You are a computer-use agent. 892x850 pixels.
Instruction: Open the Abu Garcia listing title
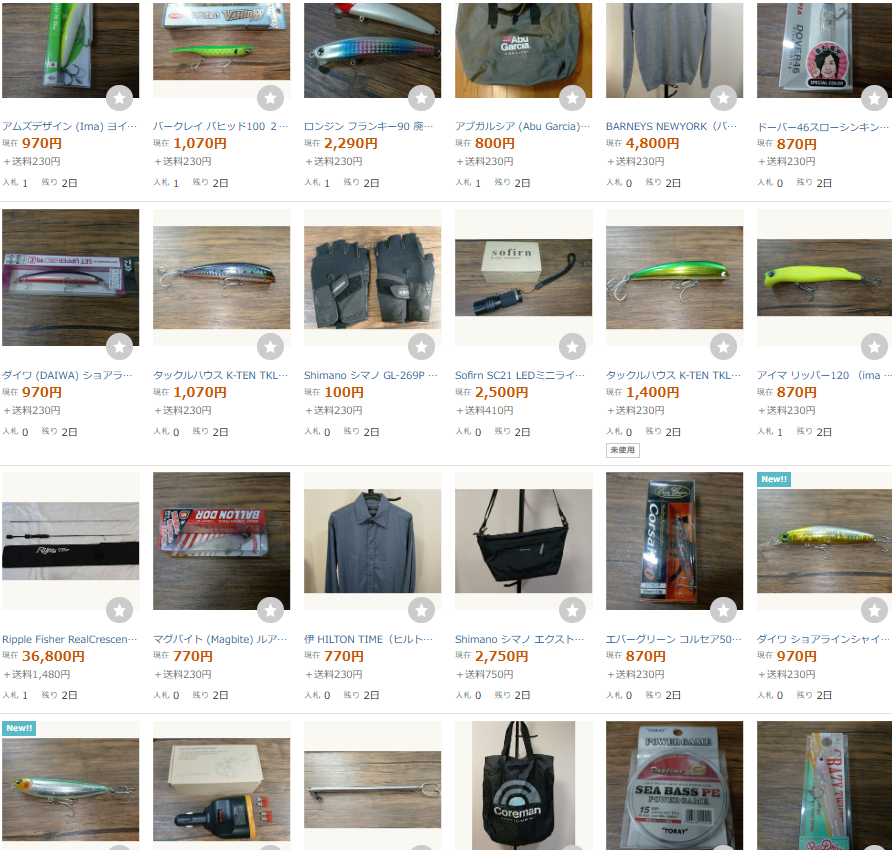[522, 126]
